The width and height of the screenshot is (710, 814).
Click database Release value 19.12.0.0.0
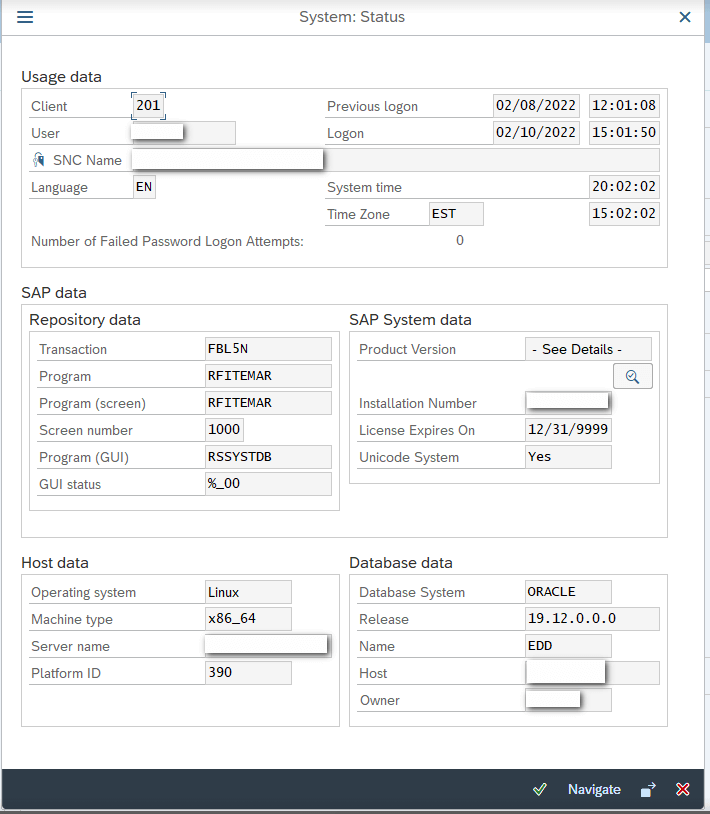592,619
